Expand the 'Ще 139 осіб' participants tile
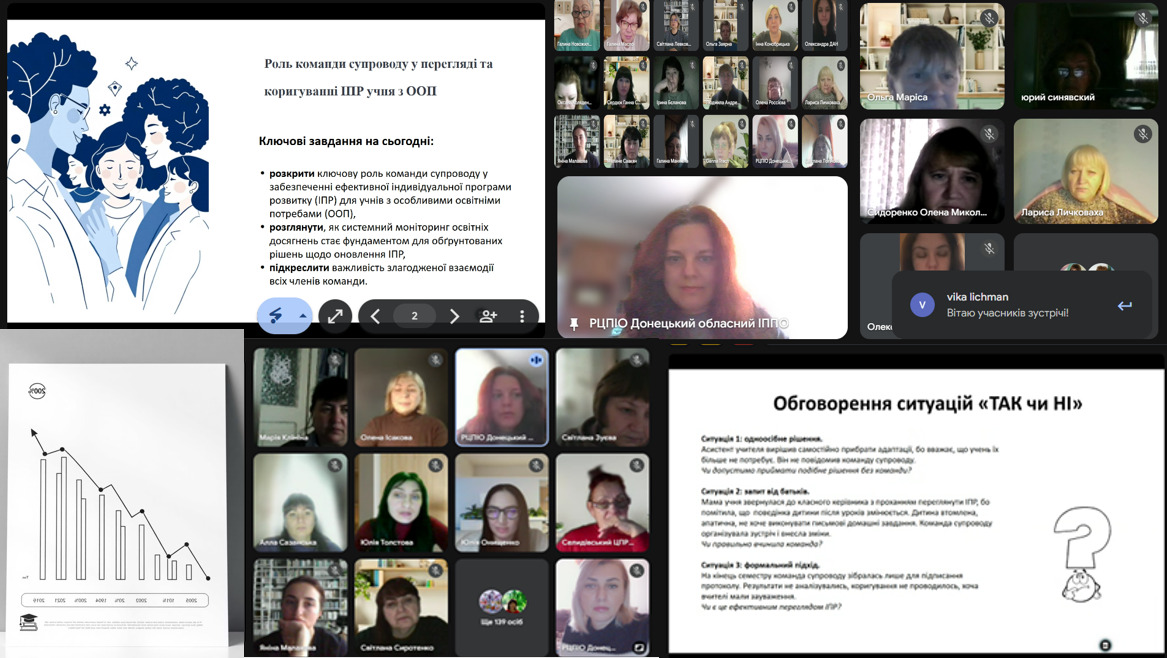Image resolution: width=1167 pixels, height=658 pixels. [x=502, y=605]
